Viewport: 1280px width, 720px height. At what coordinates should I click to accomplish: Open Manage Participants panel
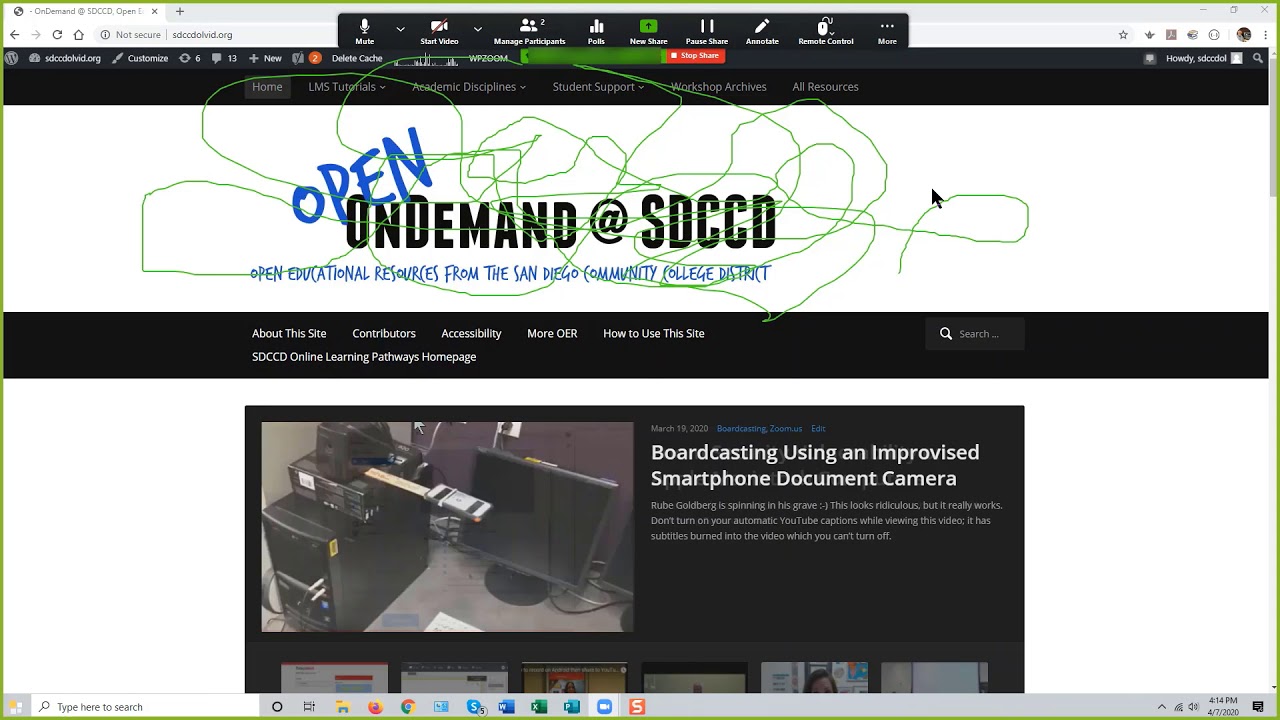click(529, 31)
